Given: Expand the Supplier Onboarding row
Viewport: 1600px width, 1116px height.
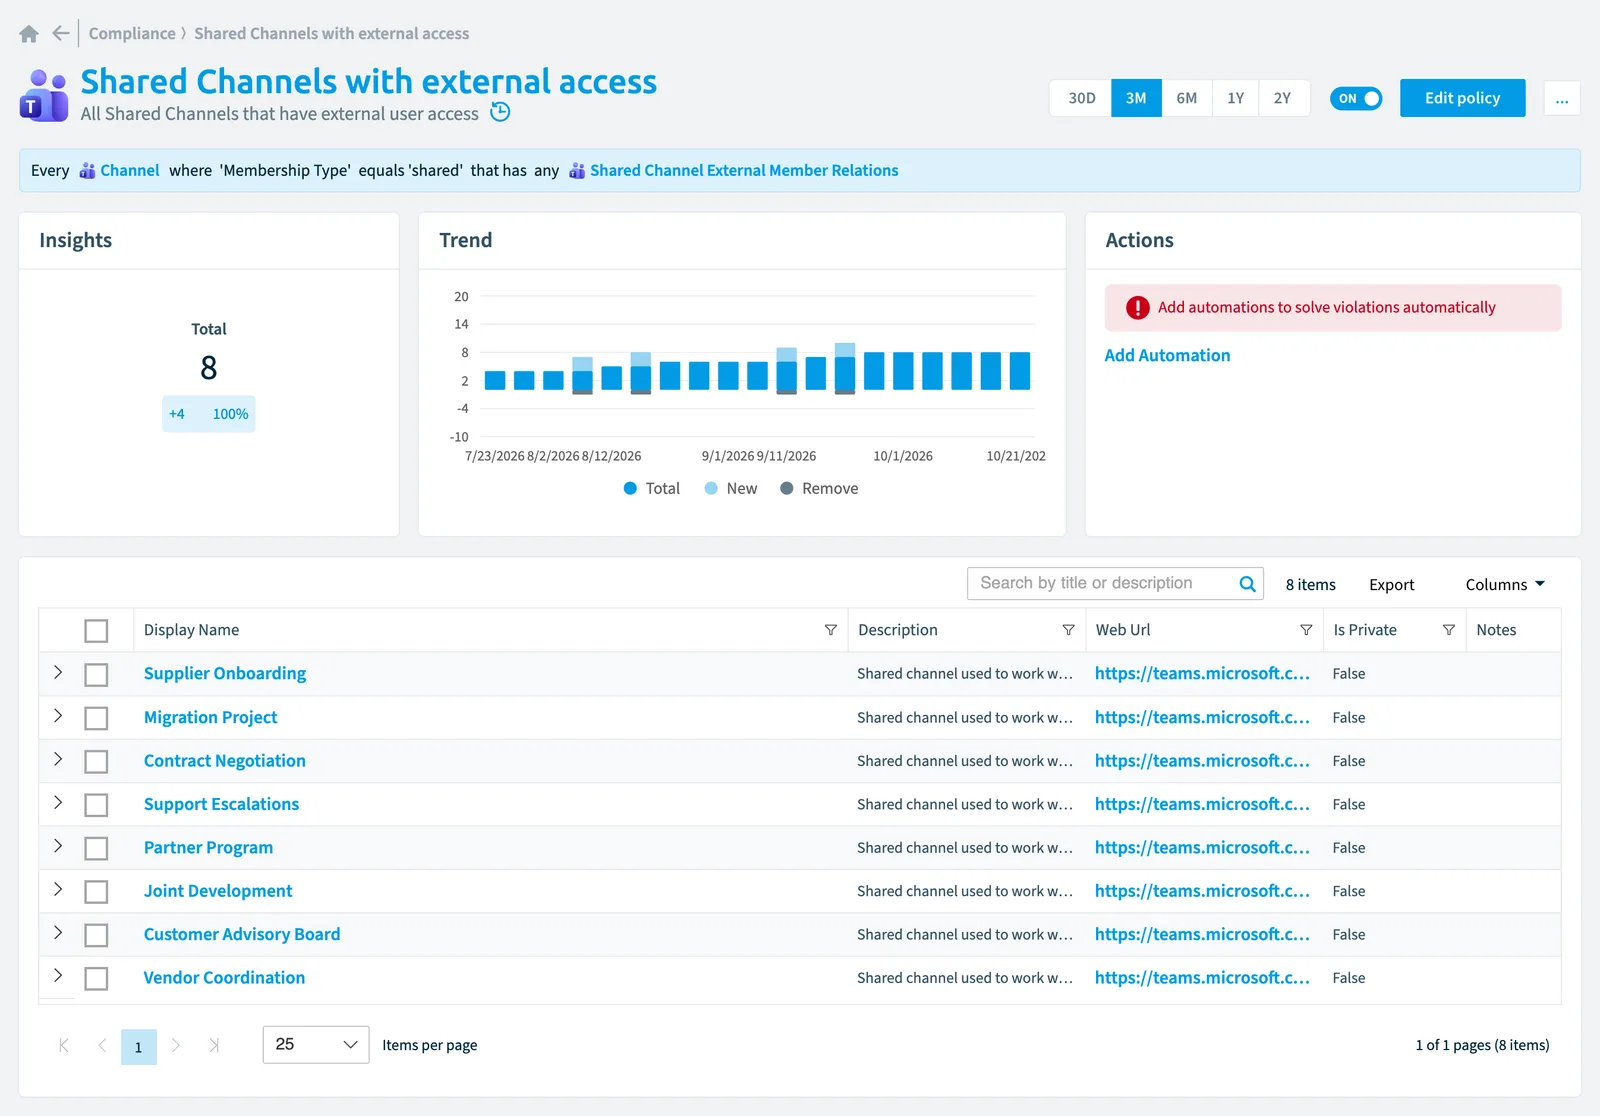Looking at the screenshot, I should tap(58, 672).
